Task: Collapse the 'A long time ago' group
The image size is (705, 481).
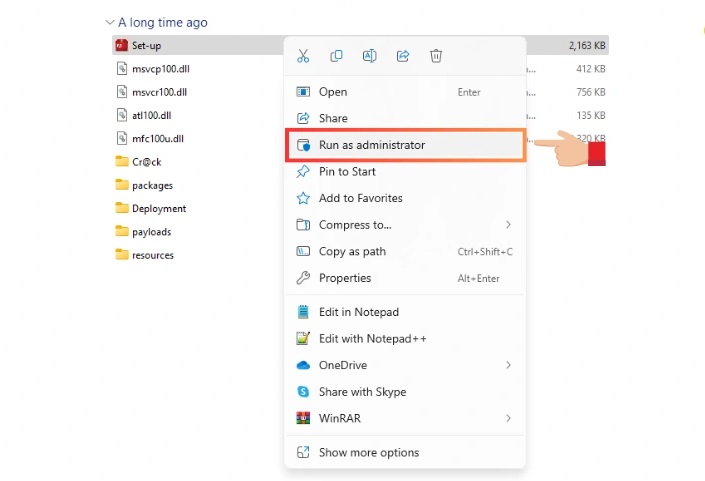Action: point(110,22)
